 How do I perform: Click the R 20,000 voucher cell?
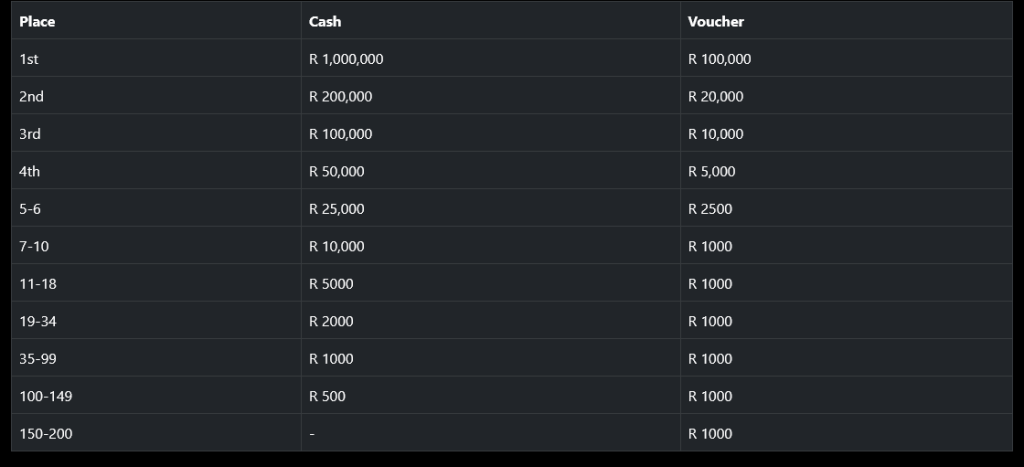pyautogui.click(x=715, y=97)
